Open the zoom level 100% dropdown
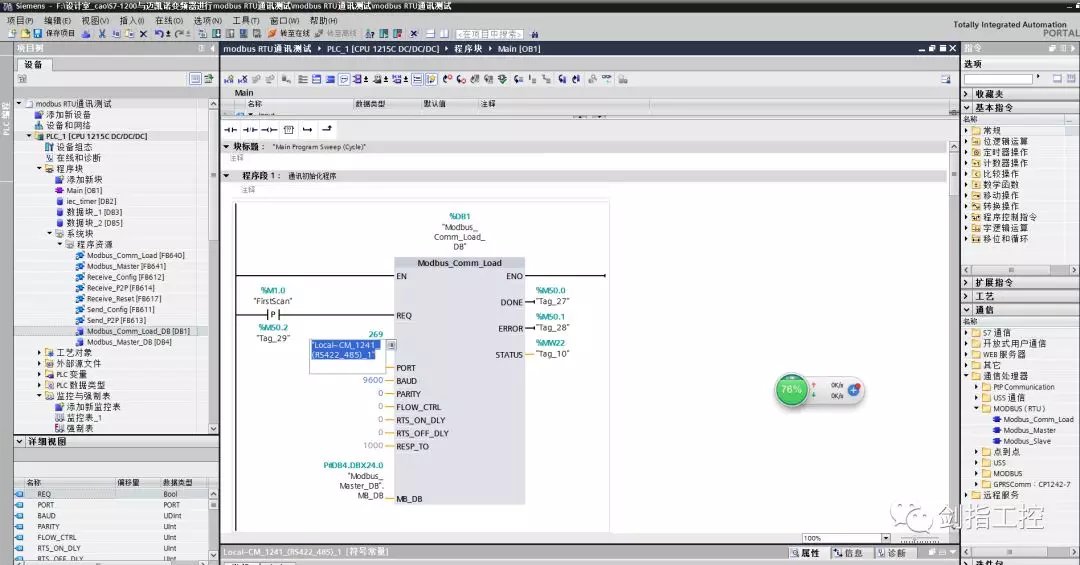This screenshot has height=565, width=1080. 885,538
